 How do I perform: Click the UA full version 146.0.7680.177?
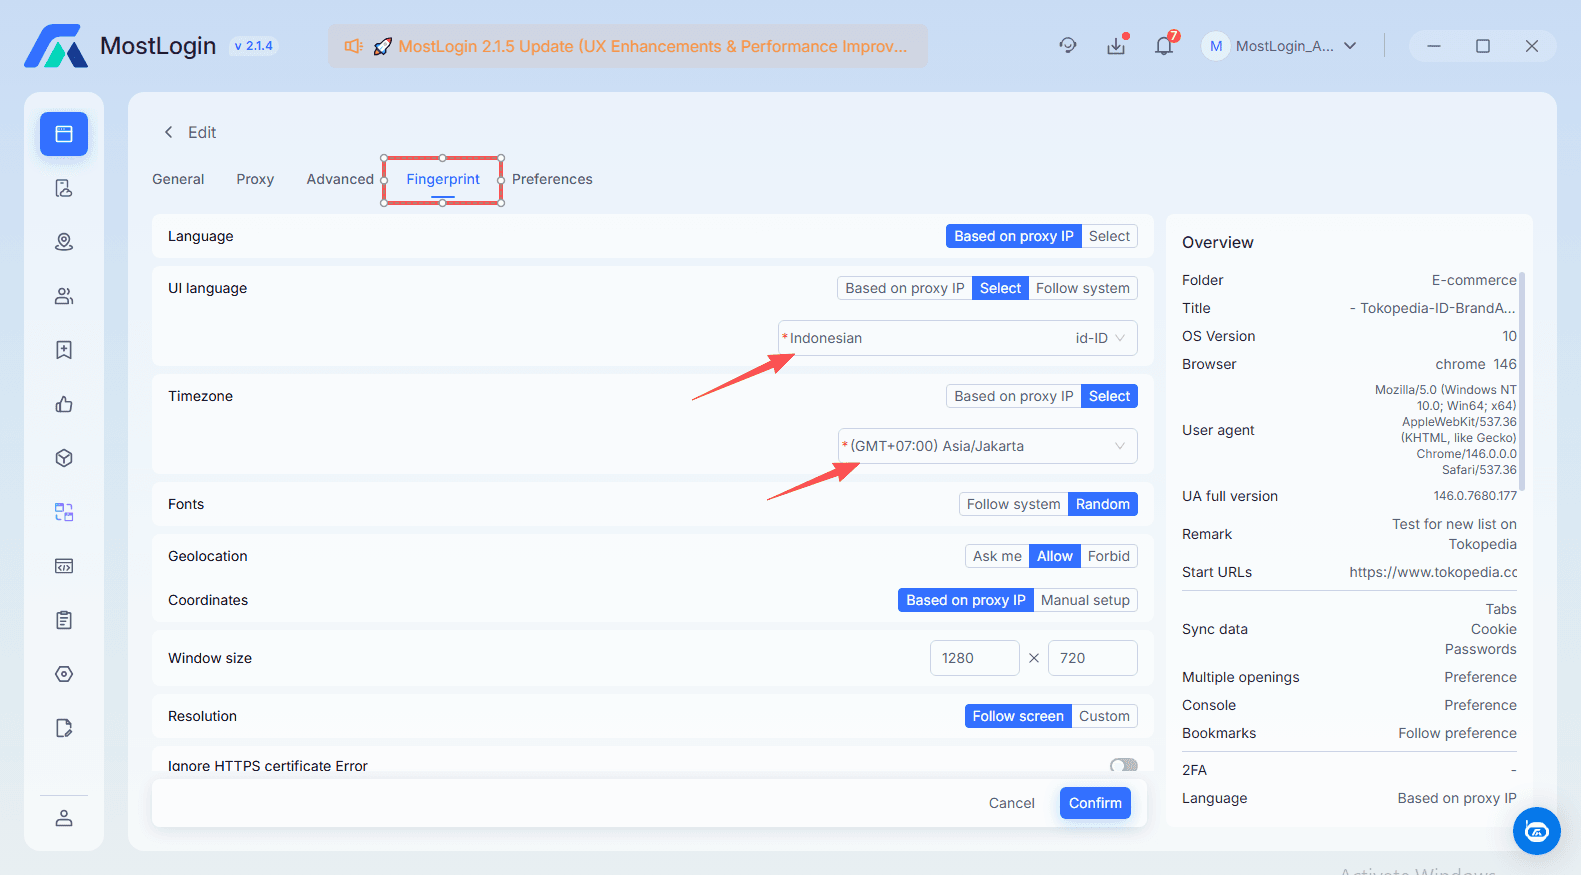pyautogui.click(x=1475, y=496)
